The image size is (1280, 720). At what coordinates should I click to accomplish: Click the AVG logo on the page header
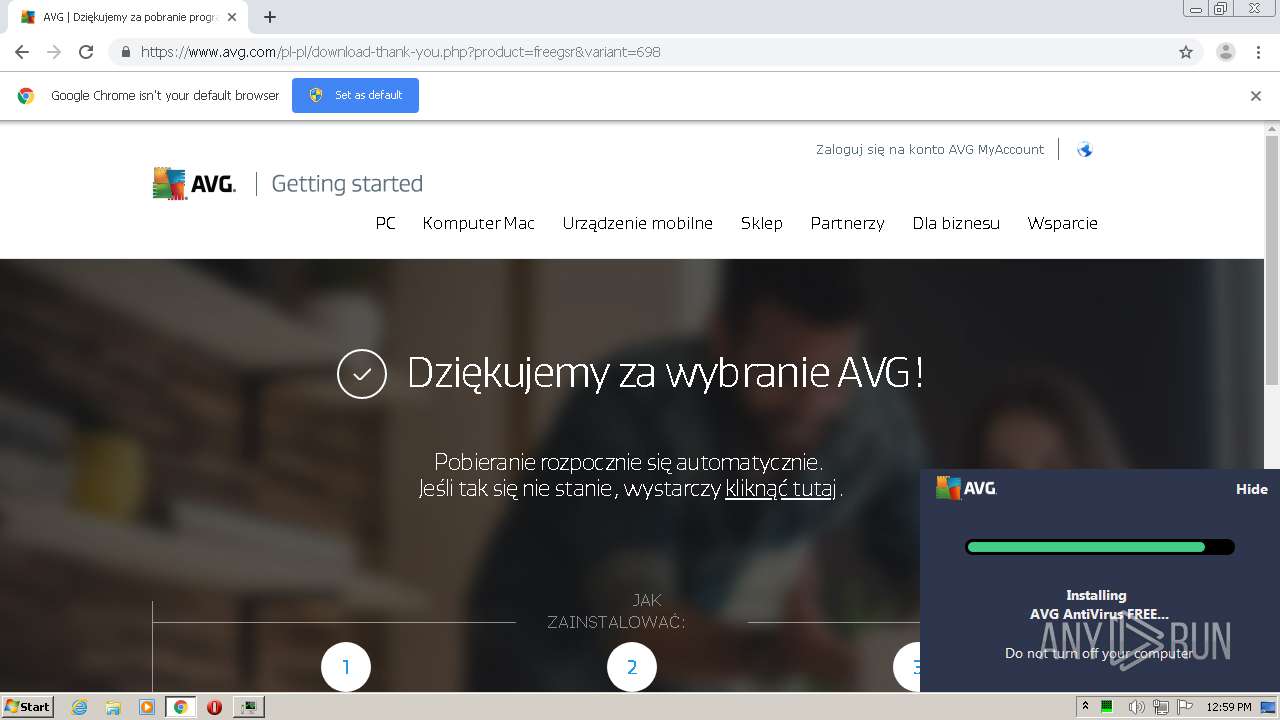pyautogui.click(x=194, y=184)
